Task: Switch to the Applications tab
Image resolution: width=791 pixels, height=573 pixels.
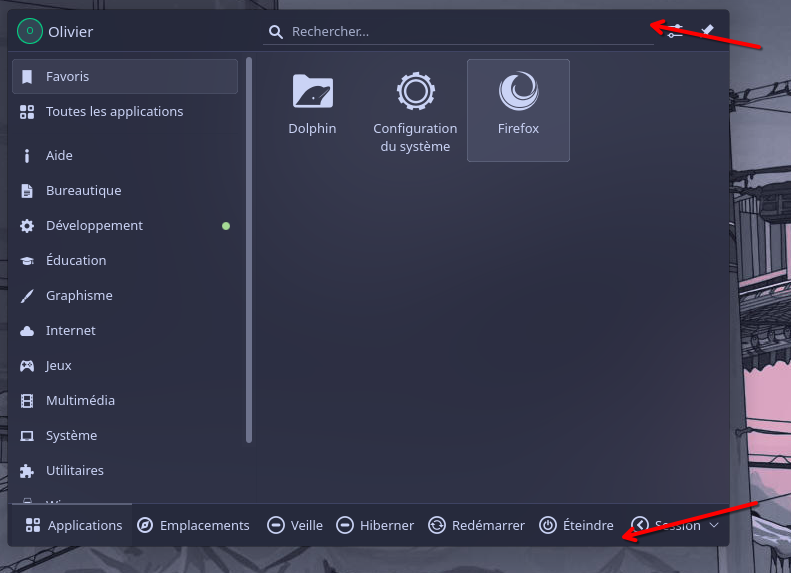Action: [x=74, y=525]
